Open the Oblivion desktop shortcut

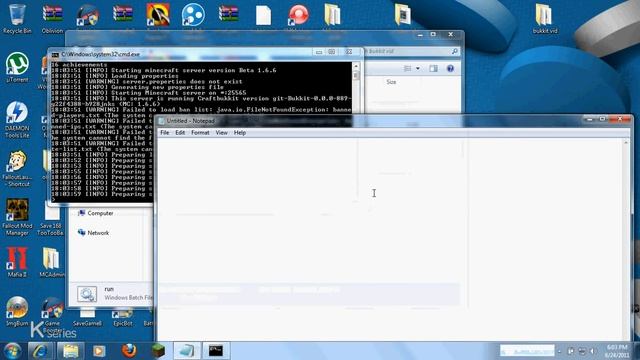click(52, 19)
